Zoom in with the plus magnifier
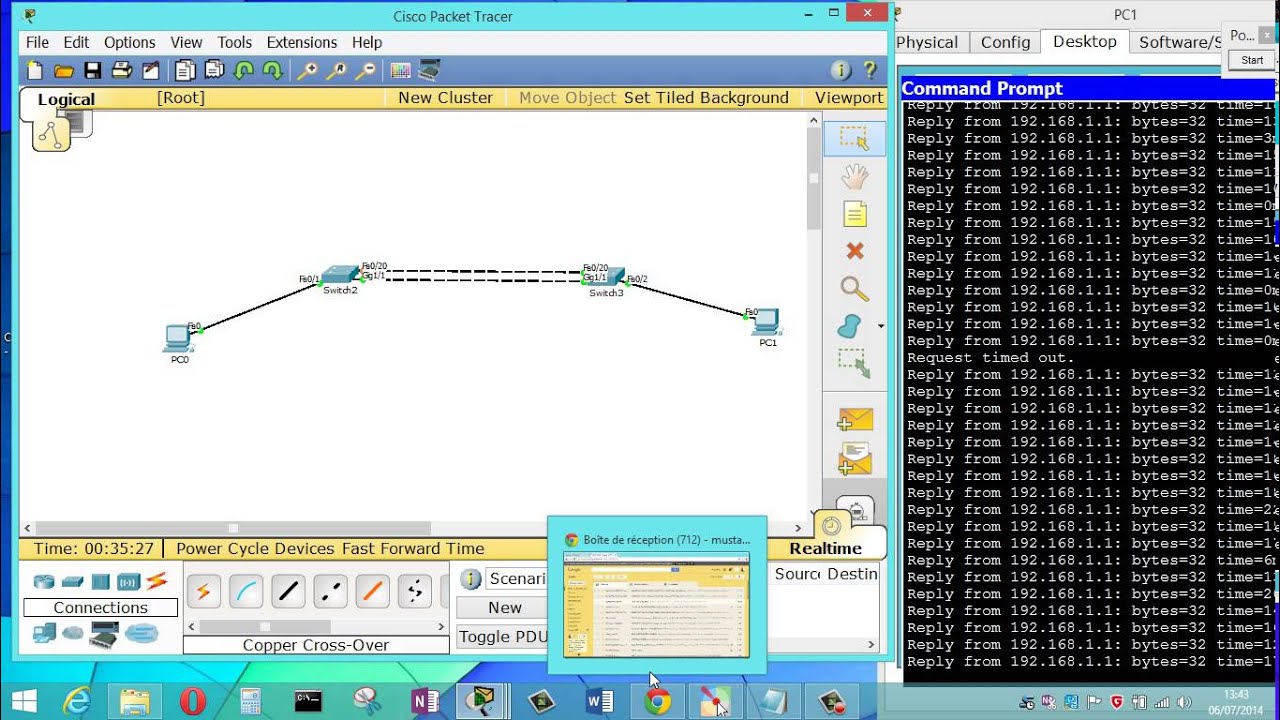This screenshot has width=1280, height=720. [308, 70]
